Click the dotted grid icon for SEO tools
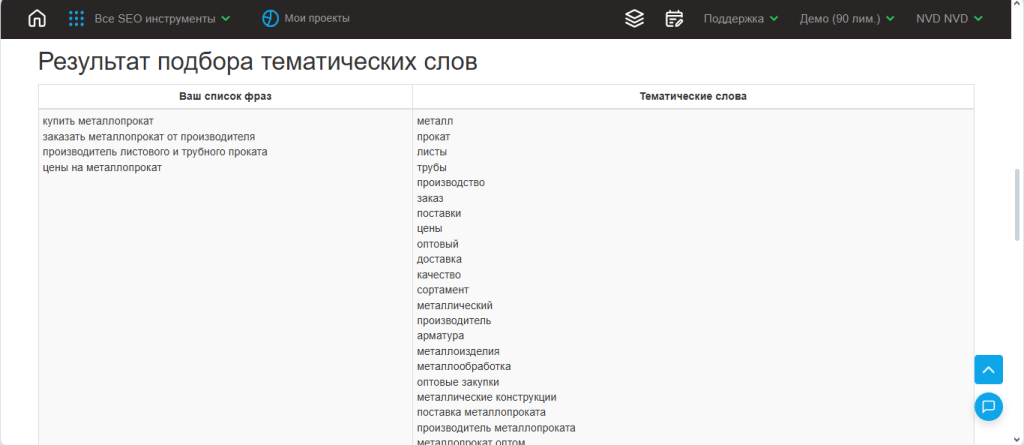Image resolution: width=1024 pixels, height=445 pixels. click(x=76, y=19)
